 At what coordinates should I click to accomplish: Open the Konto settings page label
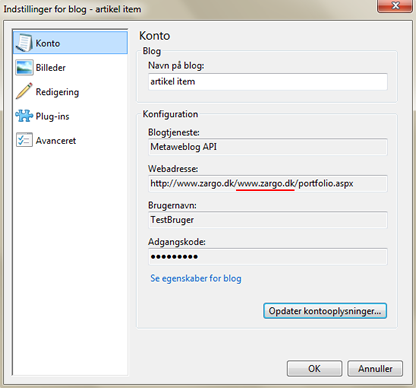tap(48, 43)
